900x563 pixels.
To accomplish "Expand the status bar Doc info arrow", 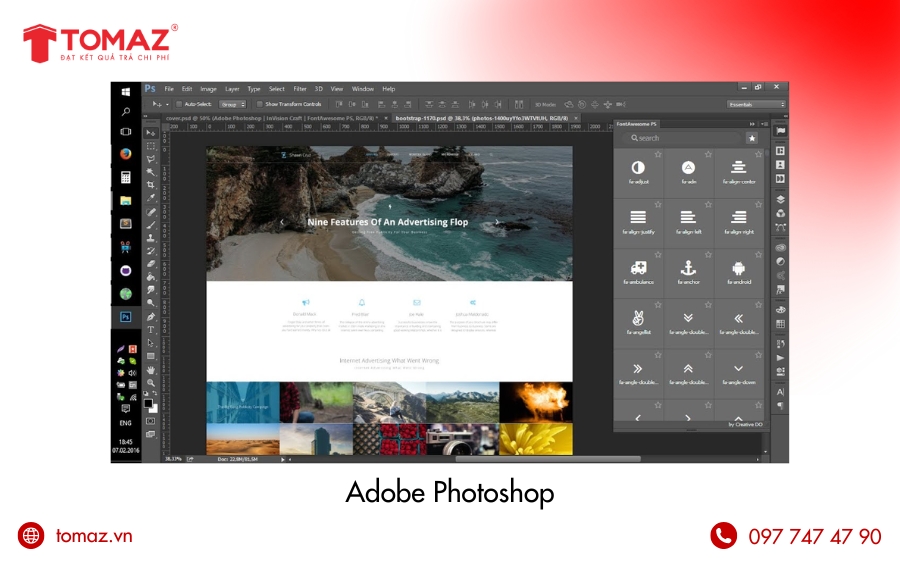I will coord(283,459).
